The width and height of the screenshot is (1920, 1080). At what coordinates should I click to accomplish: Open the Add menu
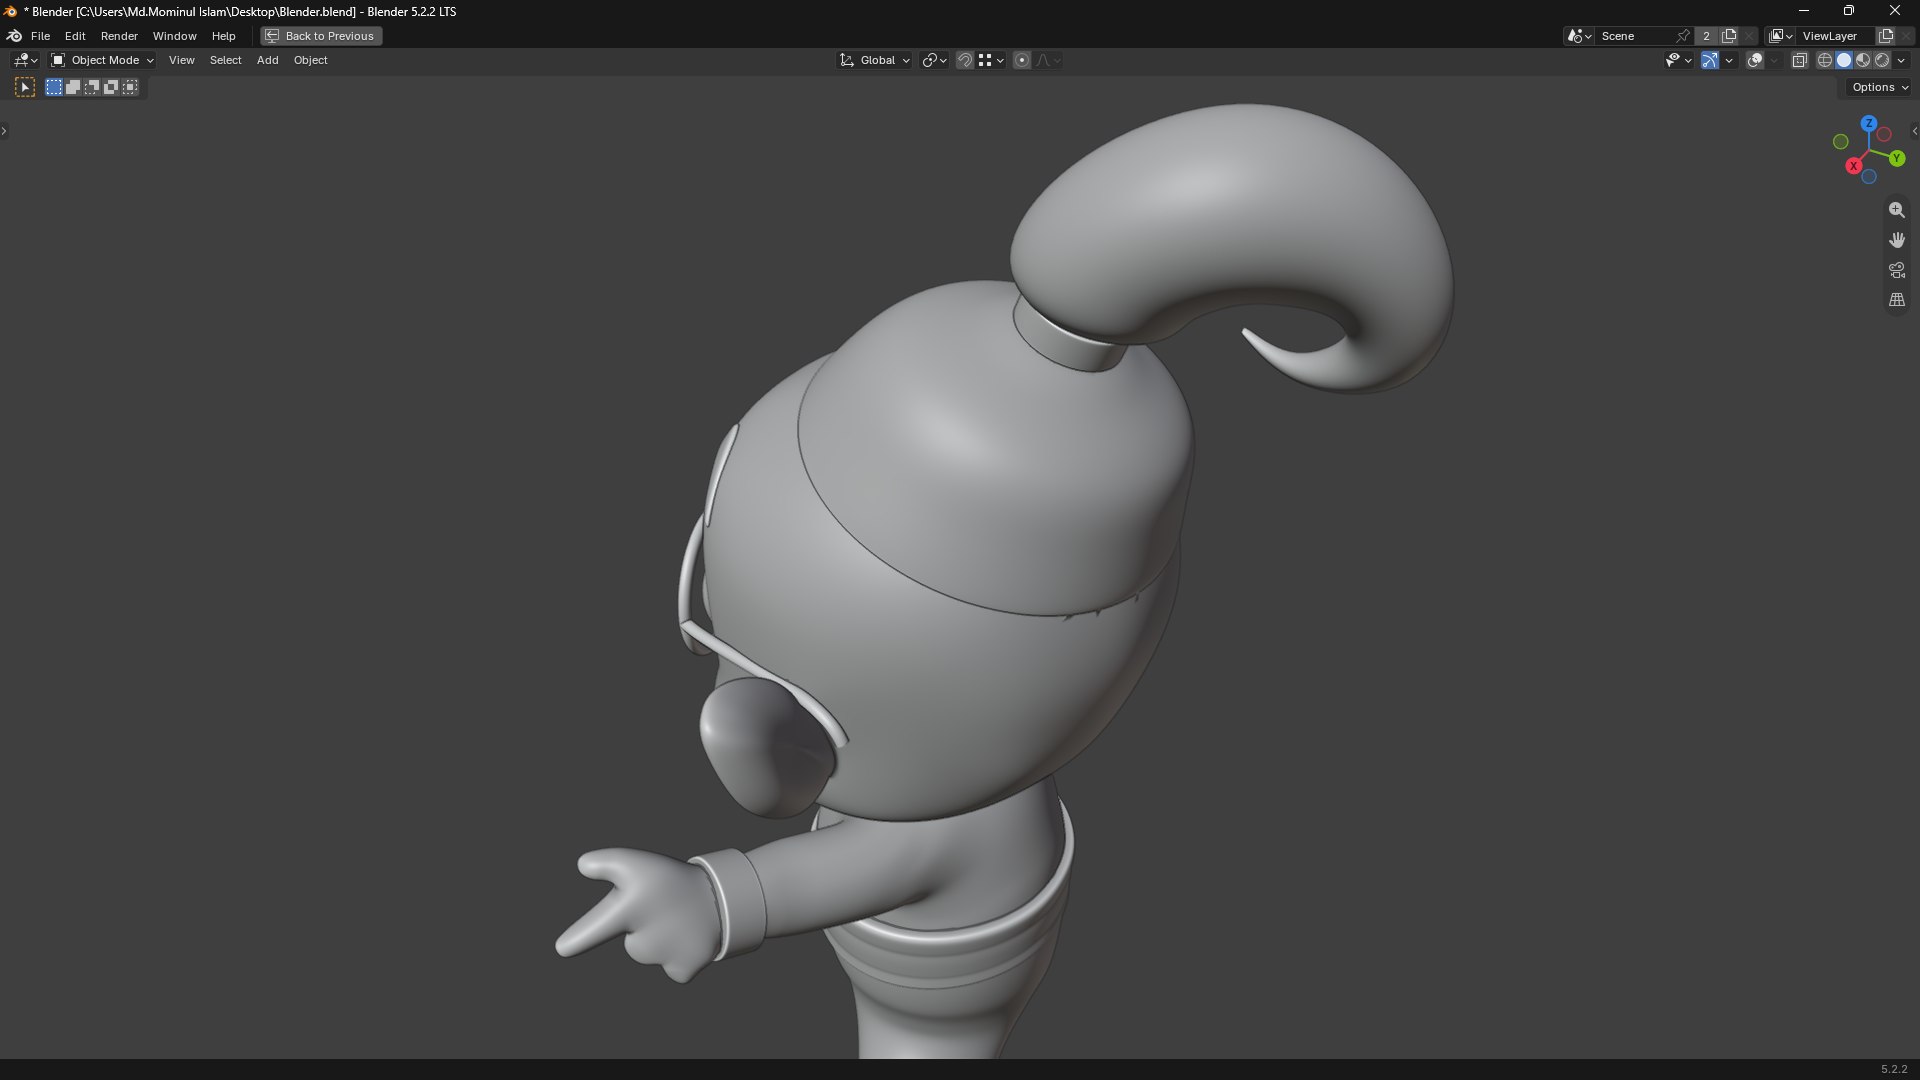pos(267,60)
